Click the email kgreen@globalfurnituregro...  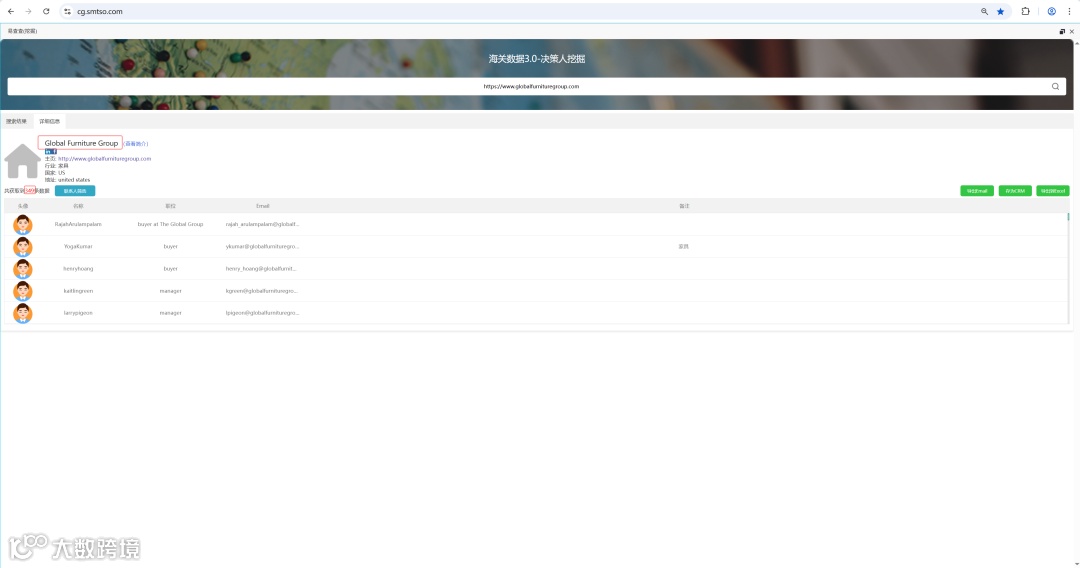click(x=262, y=291)
